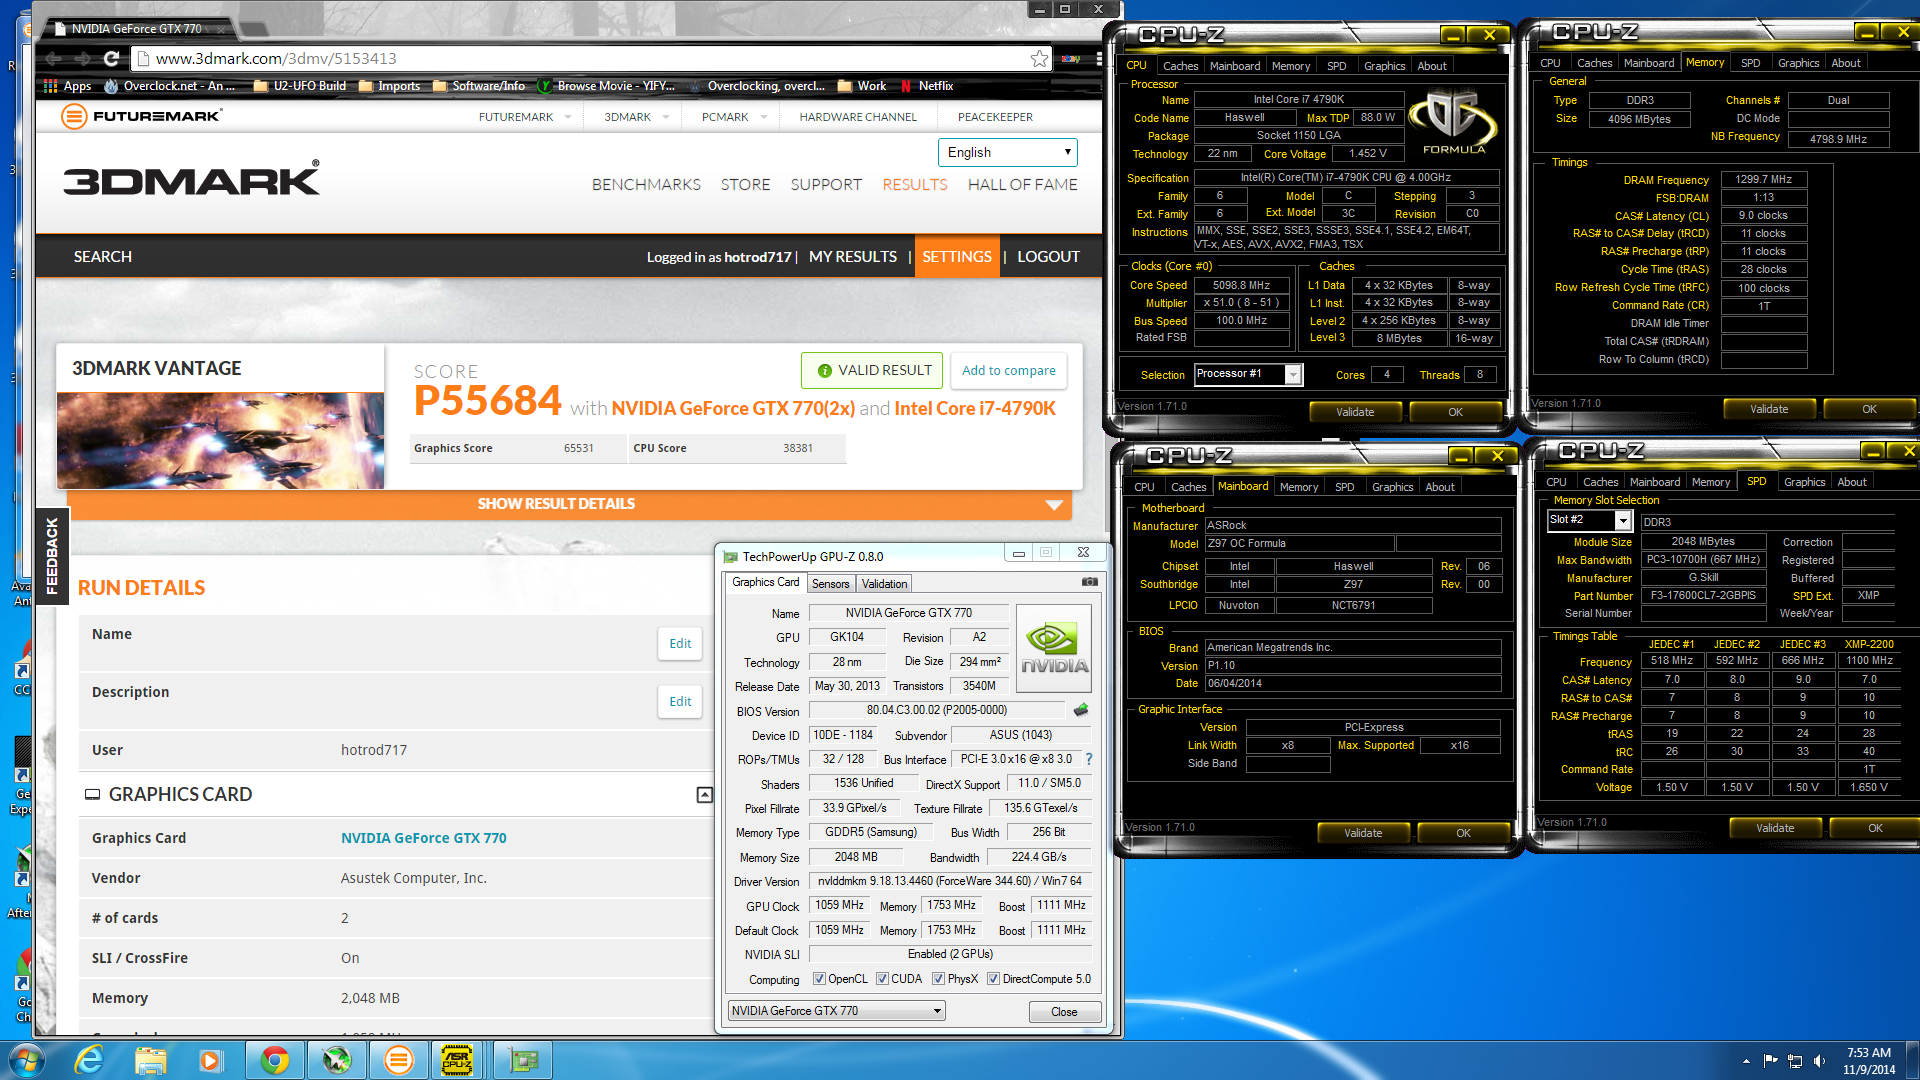
Task: Open Windows Media Player from taskbar
Action: 210,1060
